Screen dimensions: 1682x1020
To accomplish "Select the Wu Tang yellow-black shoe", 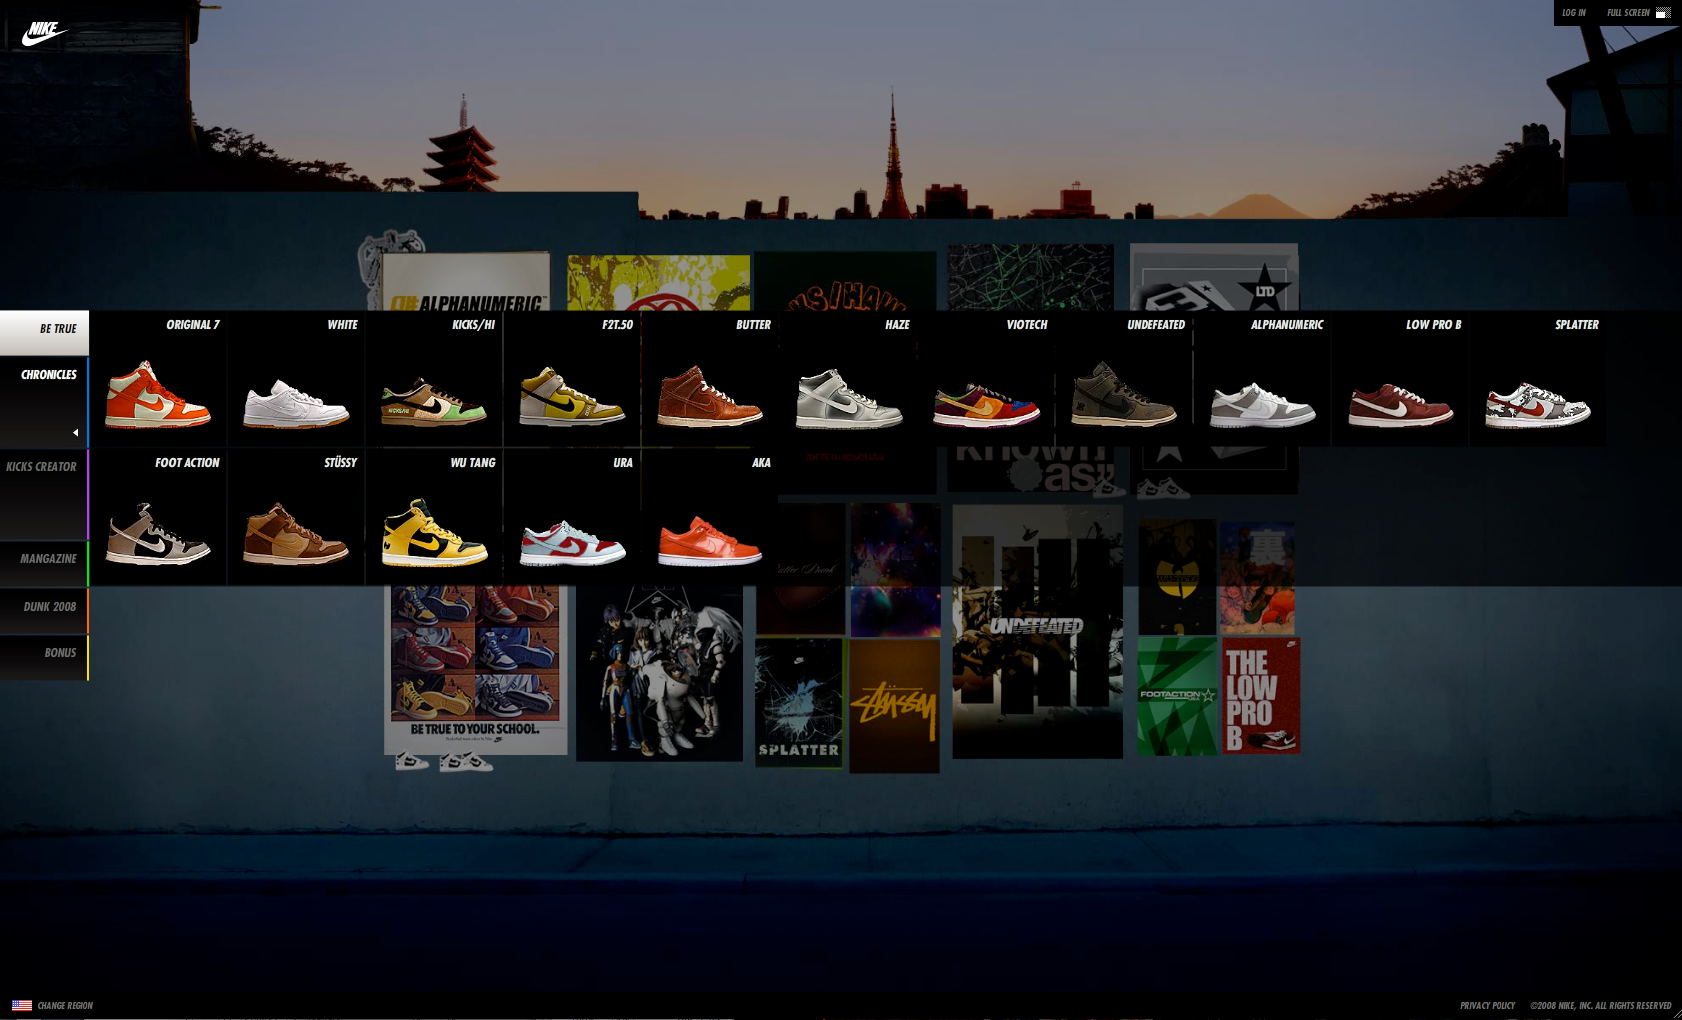I will tap(433, 533).
